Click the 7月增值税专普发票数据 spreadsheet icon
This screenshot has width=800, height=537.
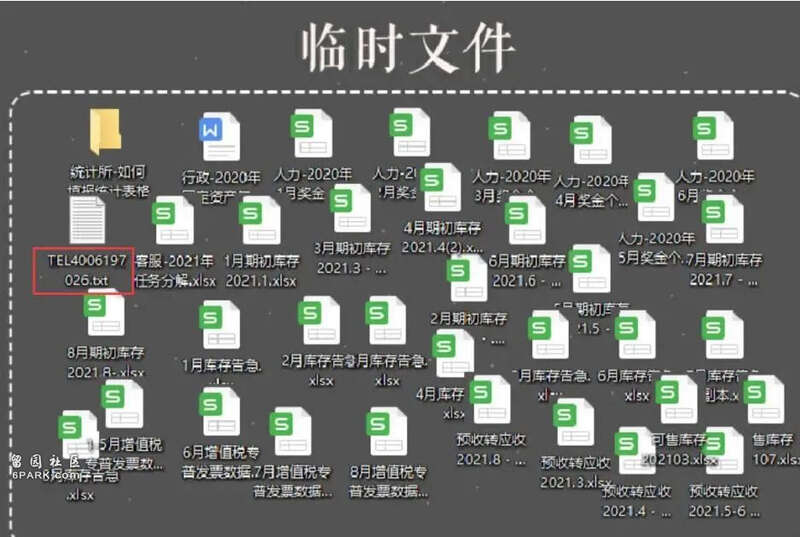[x=291, y=431]
